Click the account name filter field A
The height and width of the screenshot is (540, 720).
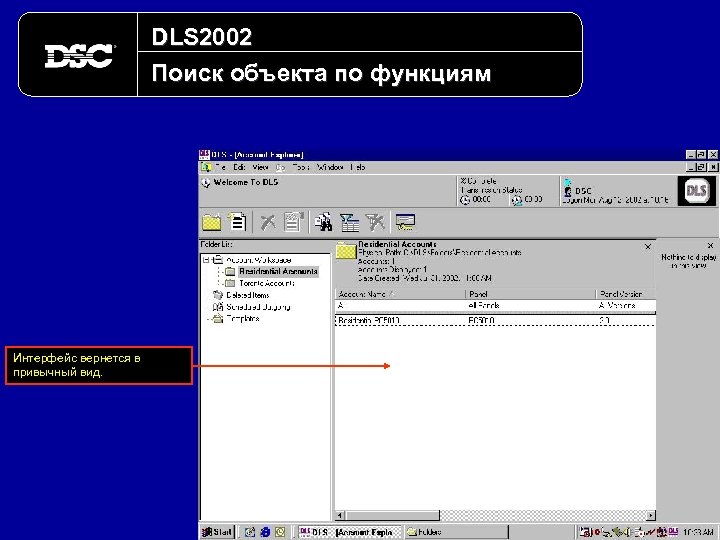pyautogui.click(x=400, y=306)
